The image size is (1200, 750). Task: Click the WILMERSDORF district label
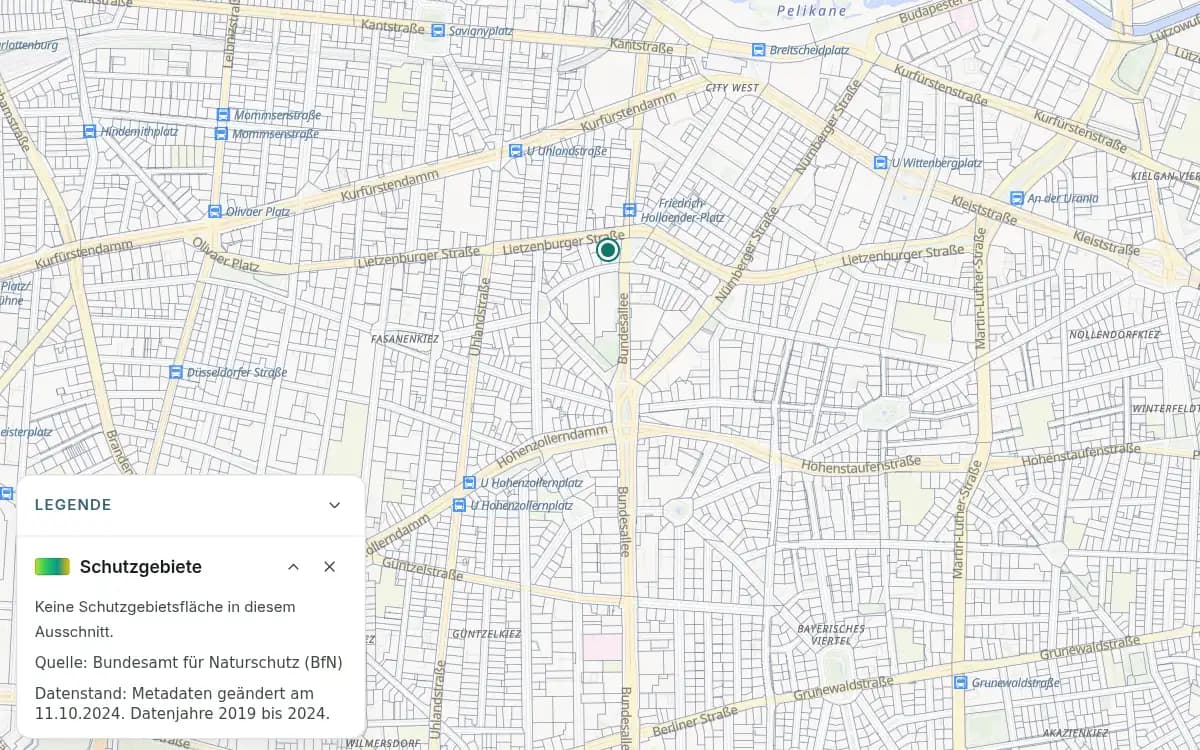382,744
